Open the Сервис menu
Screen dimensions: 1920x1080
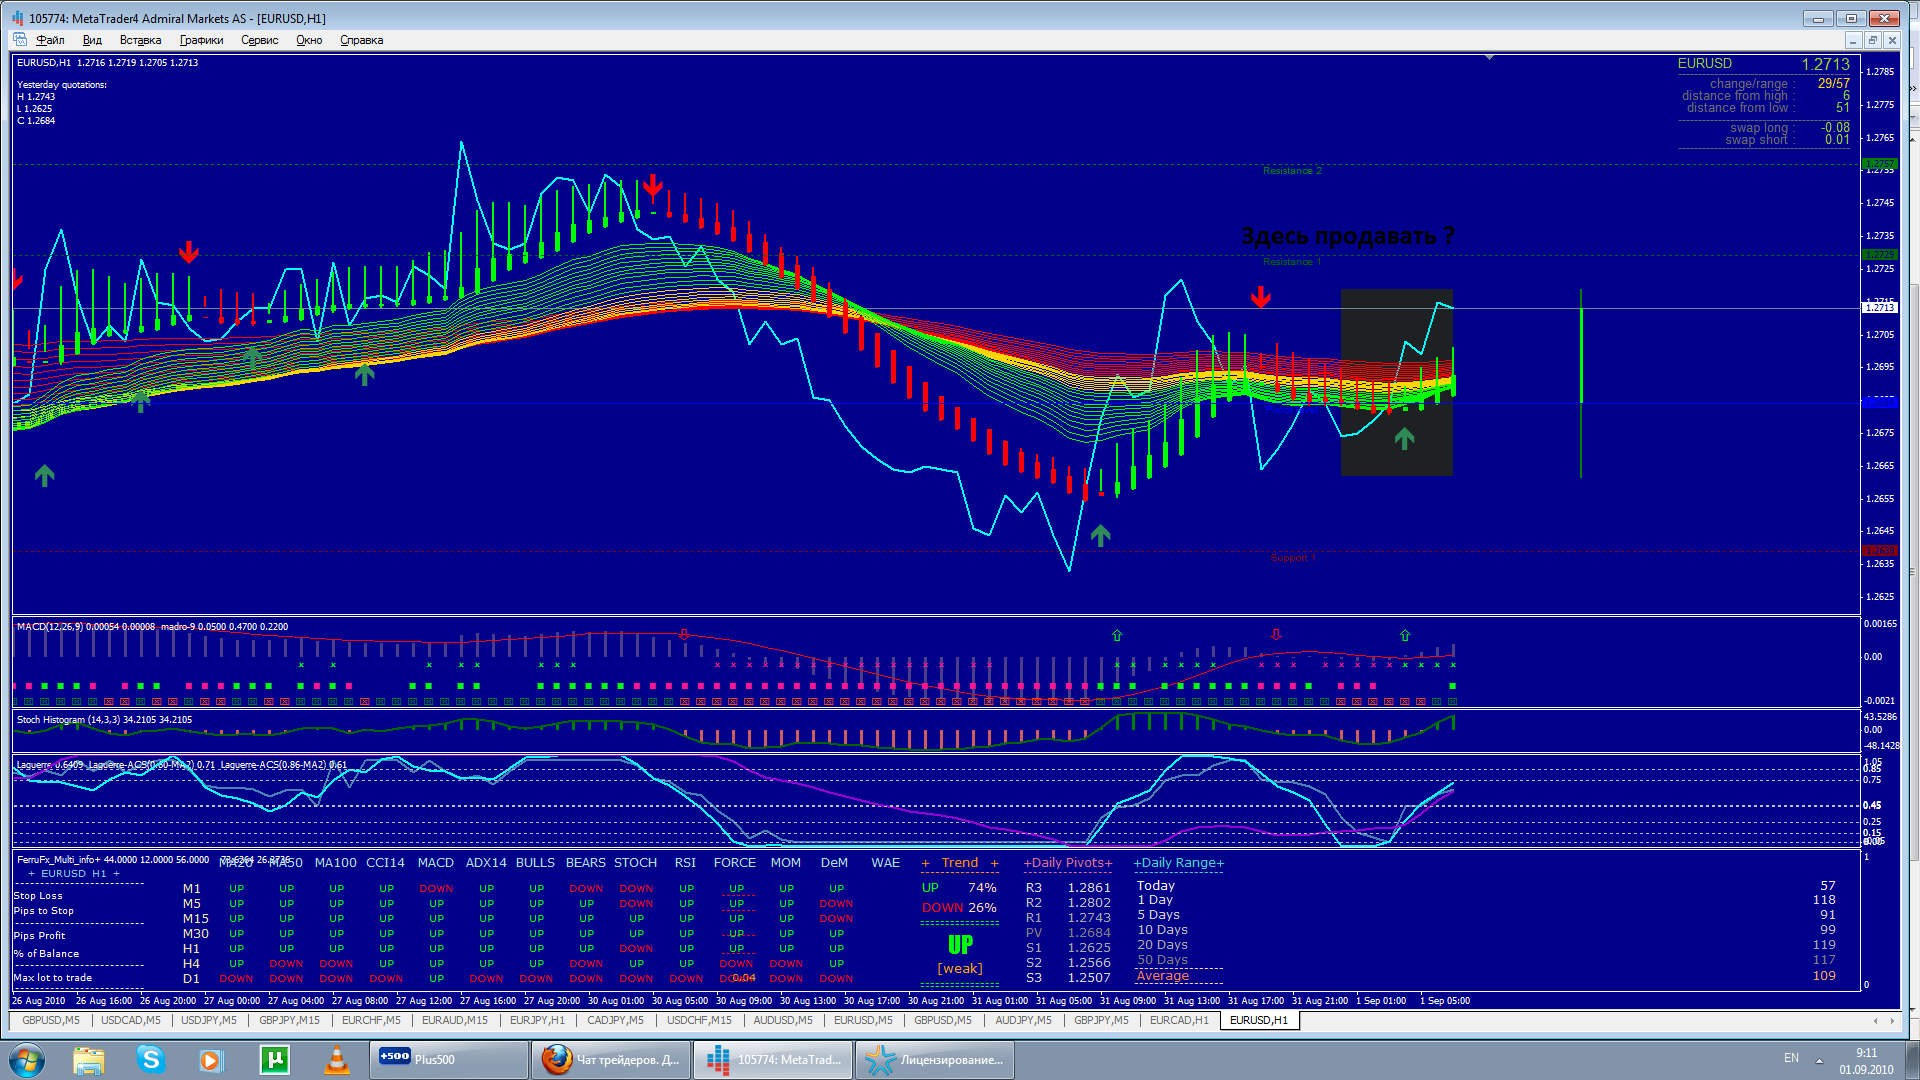click(x=259, y=40)
